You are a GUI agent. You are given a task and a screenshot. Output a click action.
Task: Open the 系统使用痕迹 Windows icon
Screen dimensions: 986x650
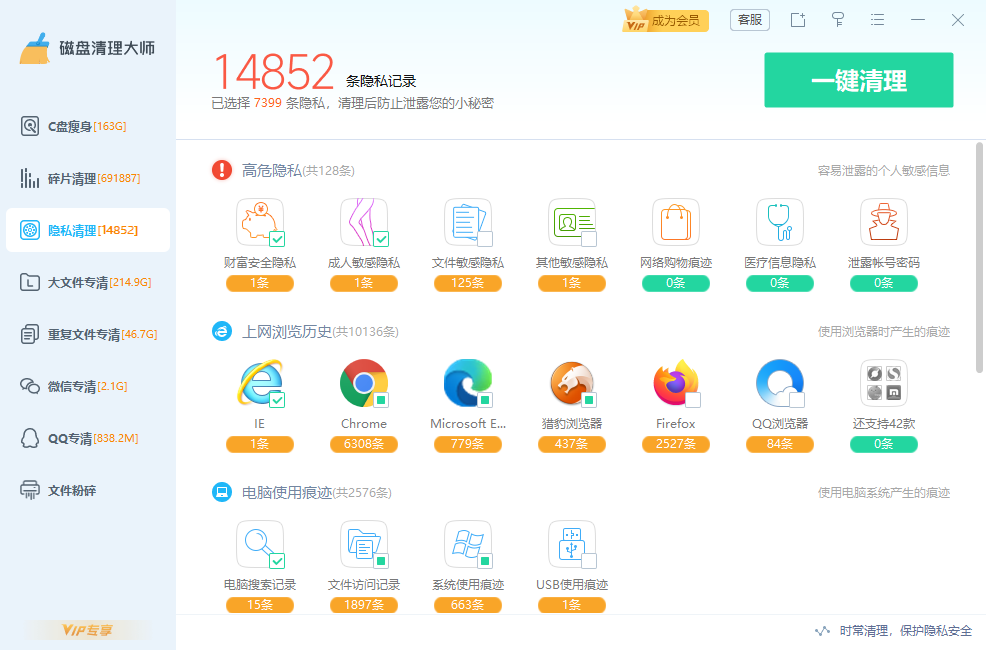click(x=467, y=545)
